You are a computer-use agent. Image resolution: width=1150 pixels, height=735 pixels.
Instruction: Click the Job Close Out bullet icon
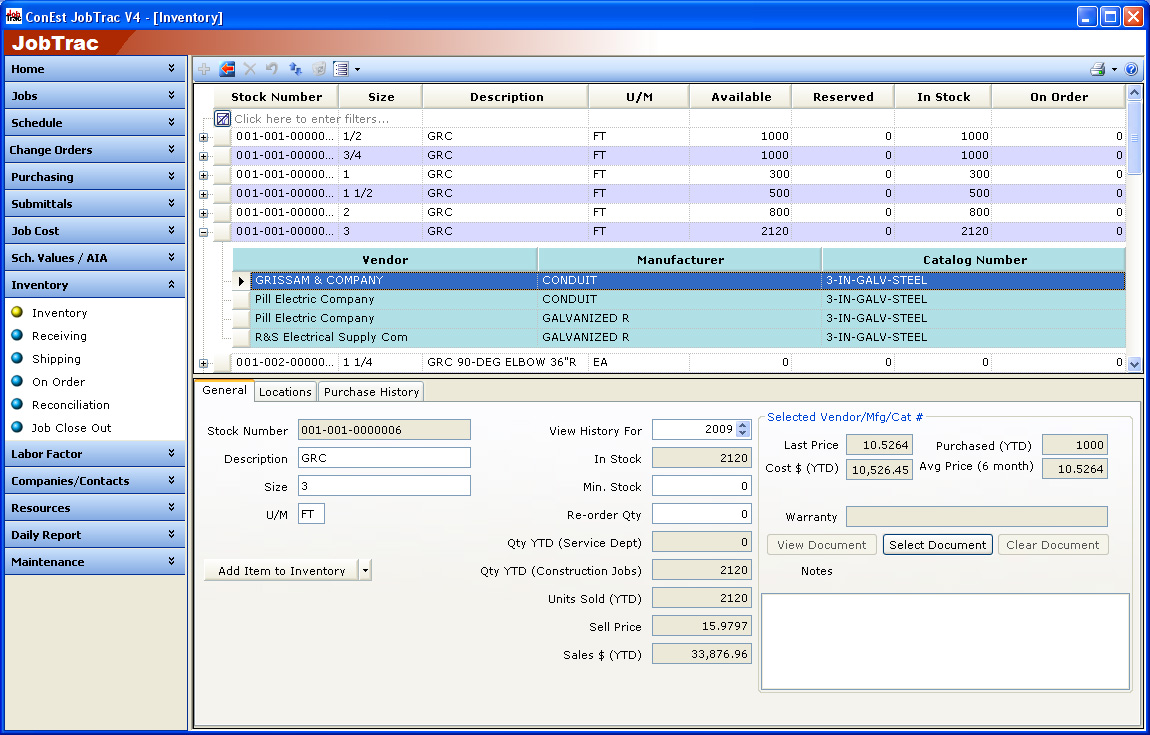17,428
